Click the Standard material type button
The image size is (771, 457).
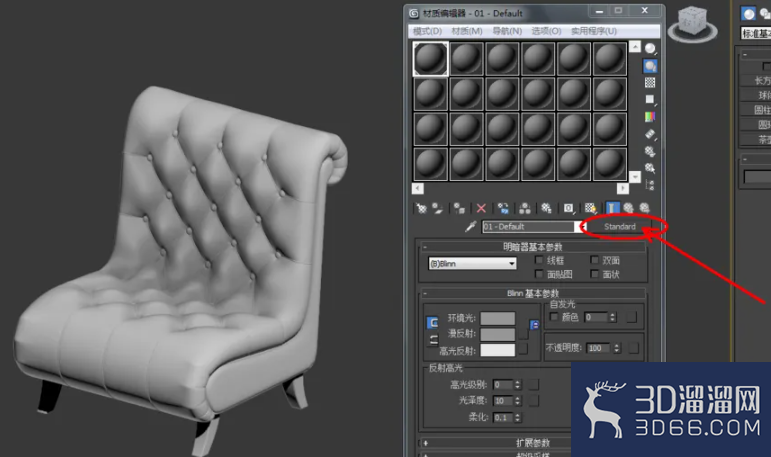click(x=620, y=226)
